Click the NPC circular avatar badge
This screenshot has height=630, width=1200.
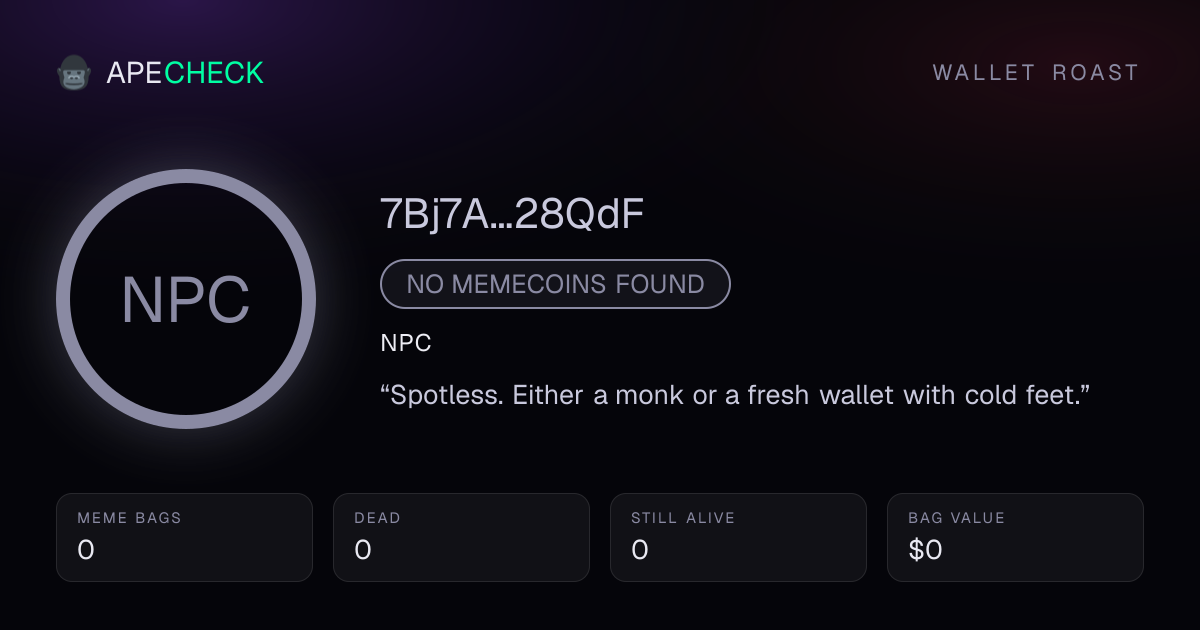[x=186, y=299]
